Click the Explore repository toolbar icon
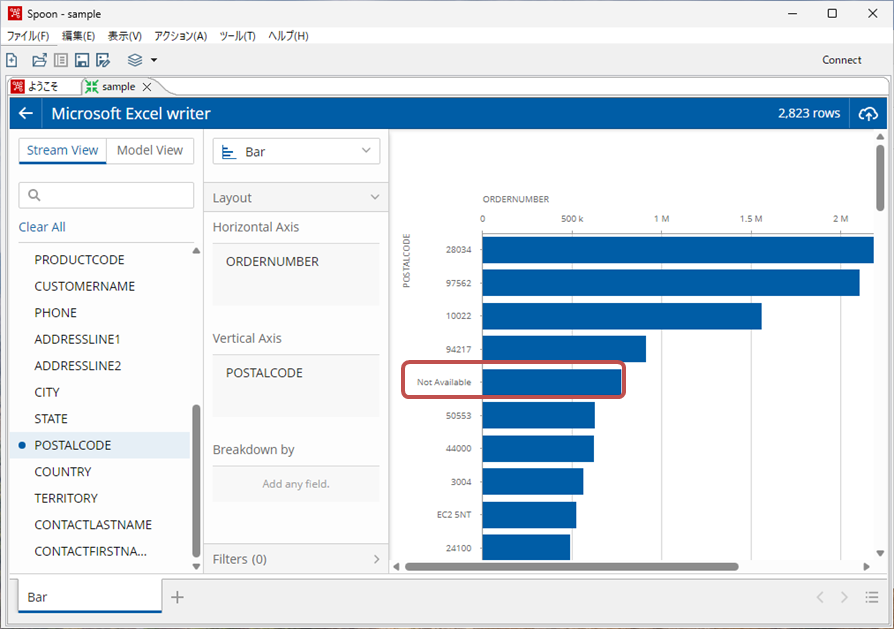The image size is (894, 629). [x=61, y=60]
